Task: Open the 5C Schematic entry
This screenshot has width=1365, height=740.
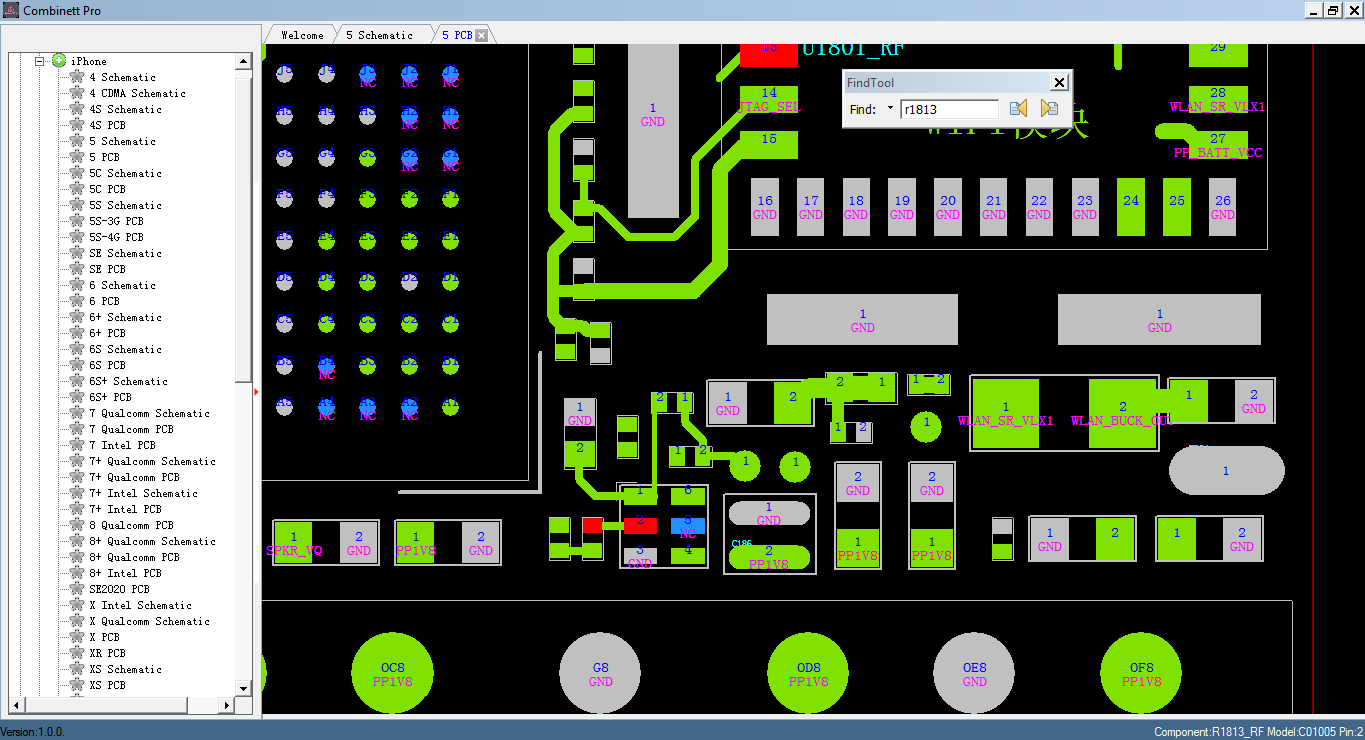Action: (x=125, y=173)
